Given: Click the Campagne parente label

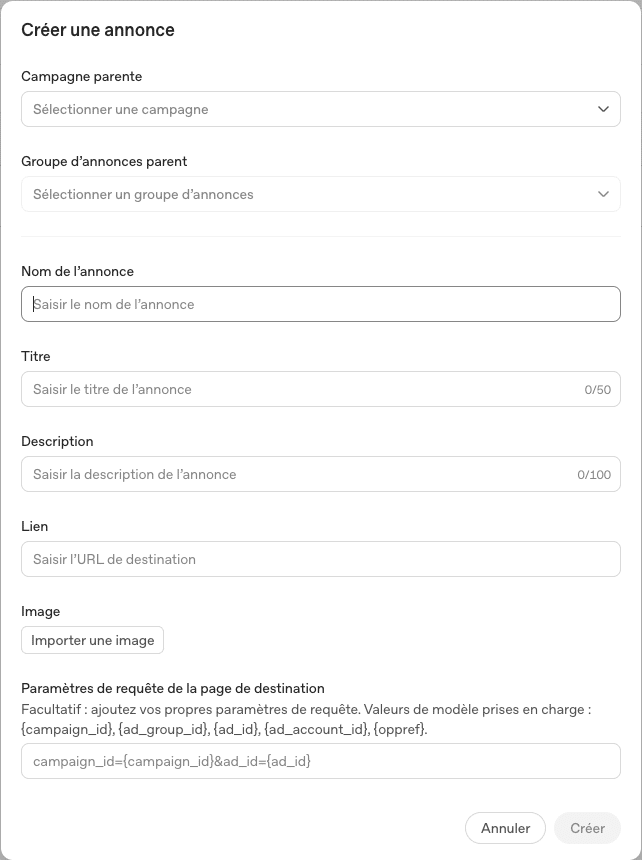Looking at the screenshot, I should [82, 76].
